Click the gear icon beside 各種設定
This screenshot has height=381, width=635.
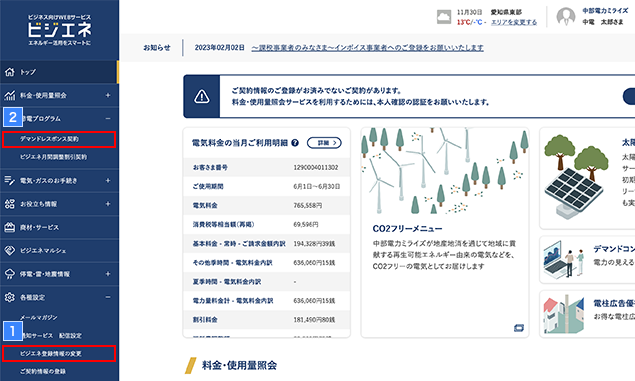click(10, 297)
